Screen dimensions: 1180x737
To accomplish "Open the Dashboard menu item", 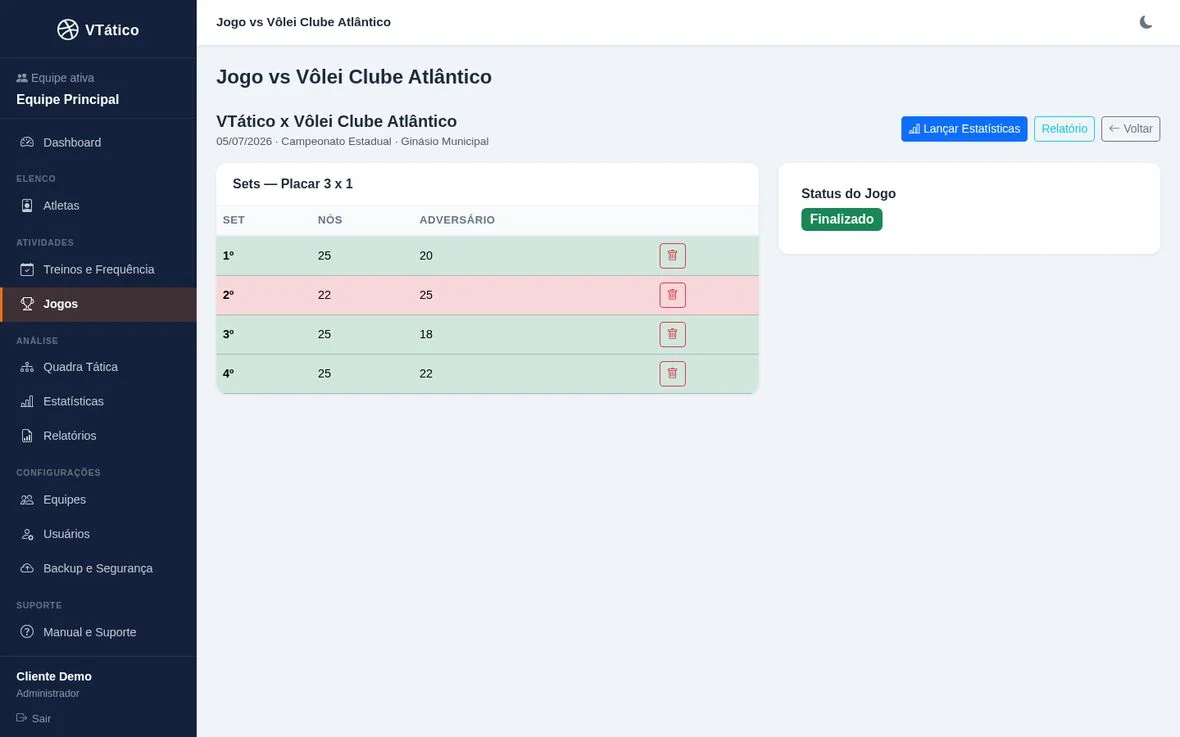I will [99, 142].
